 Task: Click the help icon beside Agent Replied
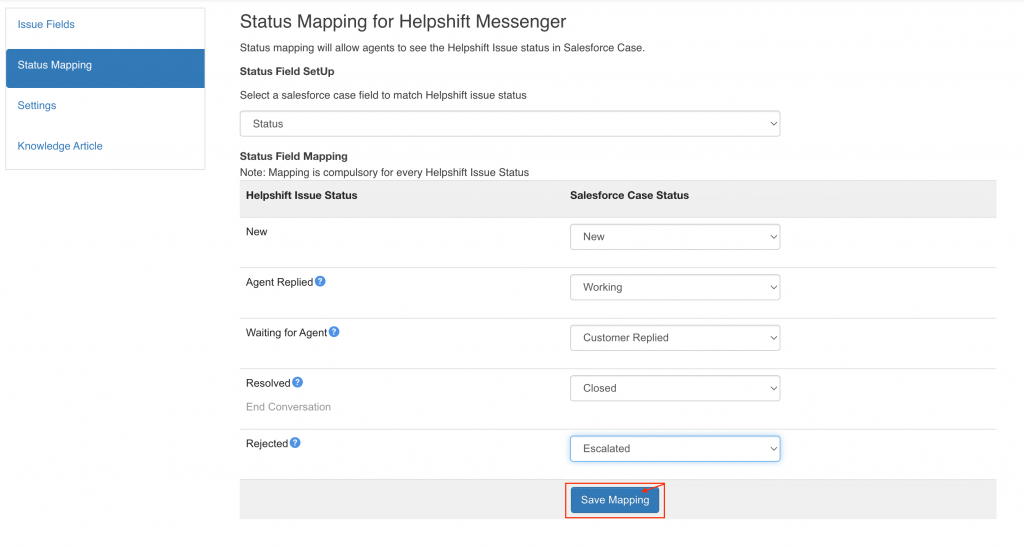320,282
